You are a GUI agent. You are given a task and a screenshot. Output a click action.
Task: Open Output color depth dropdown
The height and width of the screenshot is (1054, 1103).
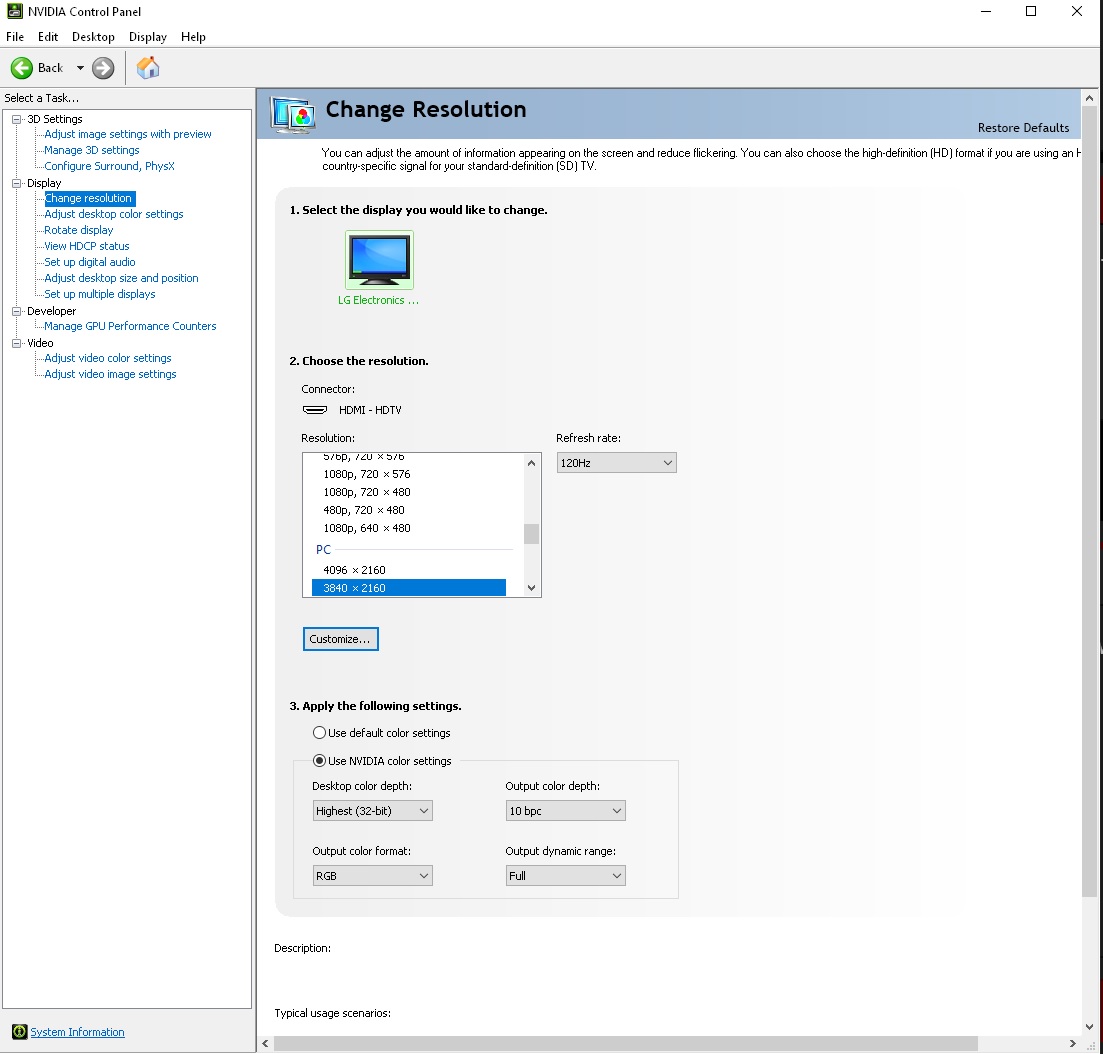tap(565, 811)
